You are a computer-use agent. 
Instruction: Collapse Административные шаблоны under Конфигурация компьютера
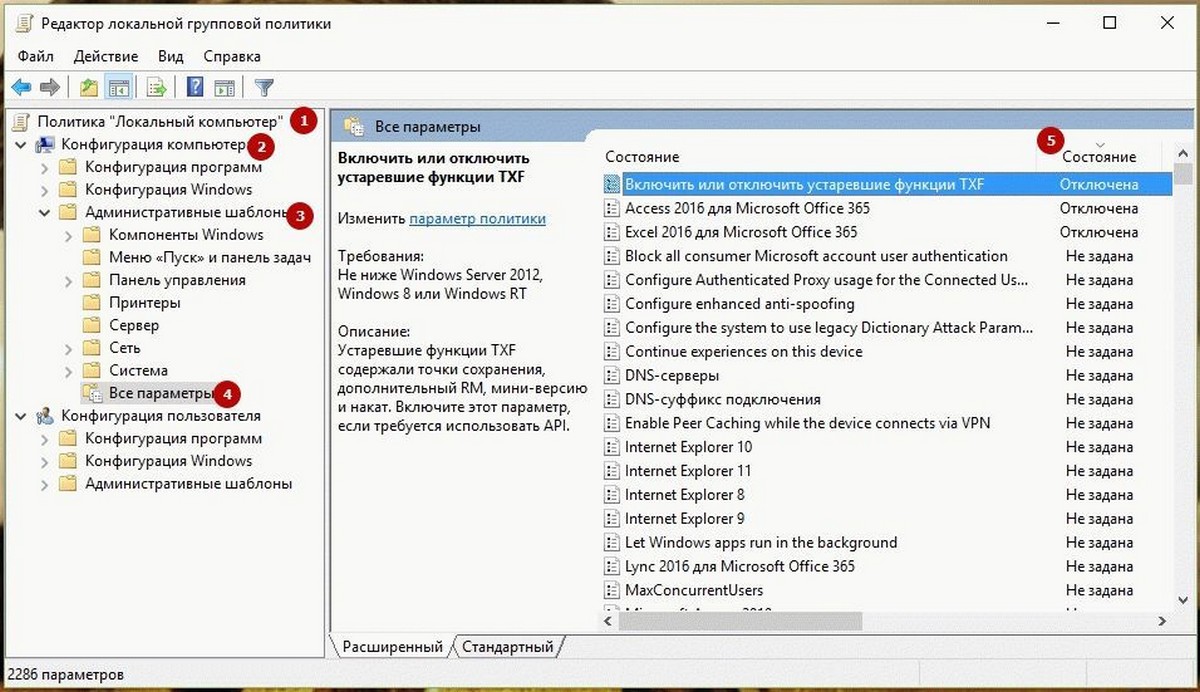coord(45,212)
